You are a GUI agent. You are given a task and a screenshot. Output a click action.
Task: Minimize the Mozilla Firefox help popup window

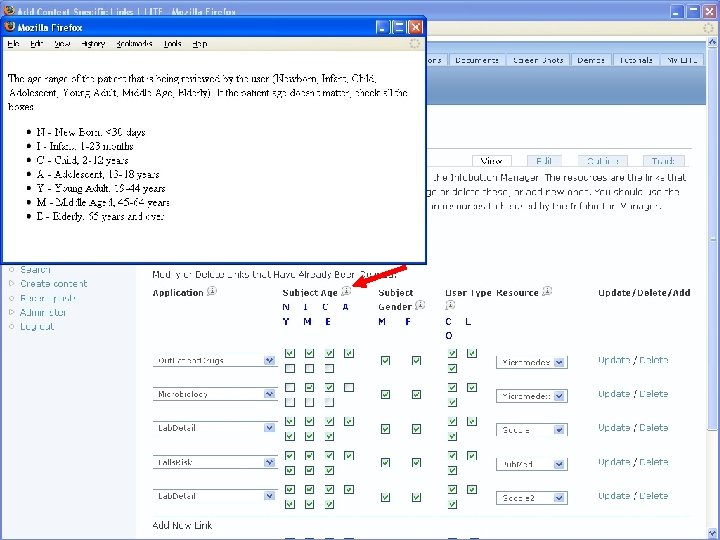pos(382,28)
